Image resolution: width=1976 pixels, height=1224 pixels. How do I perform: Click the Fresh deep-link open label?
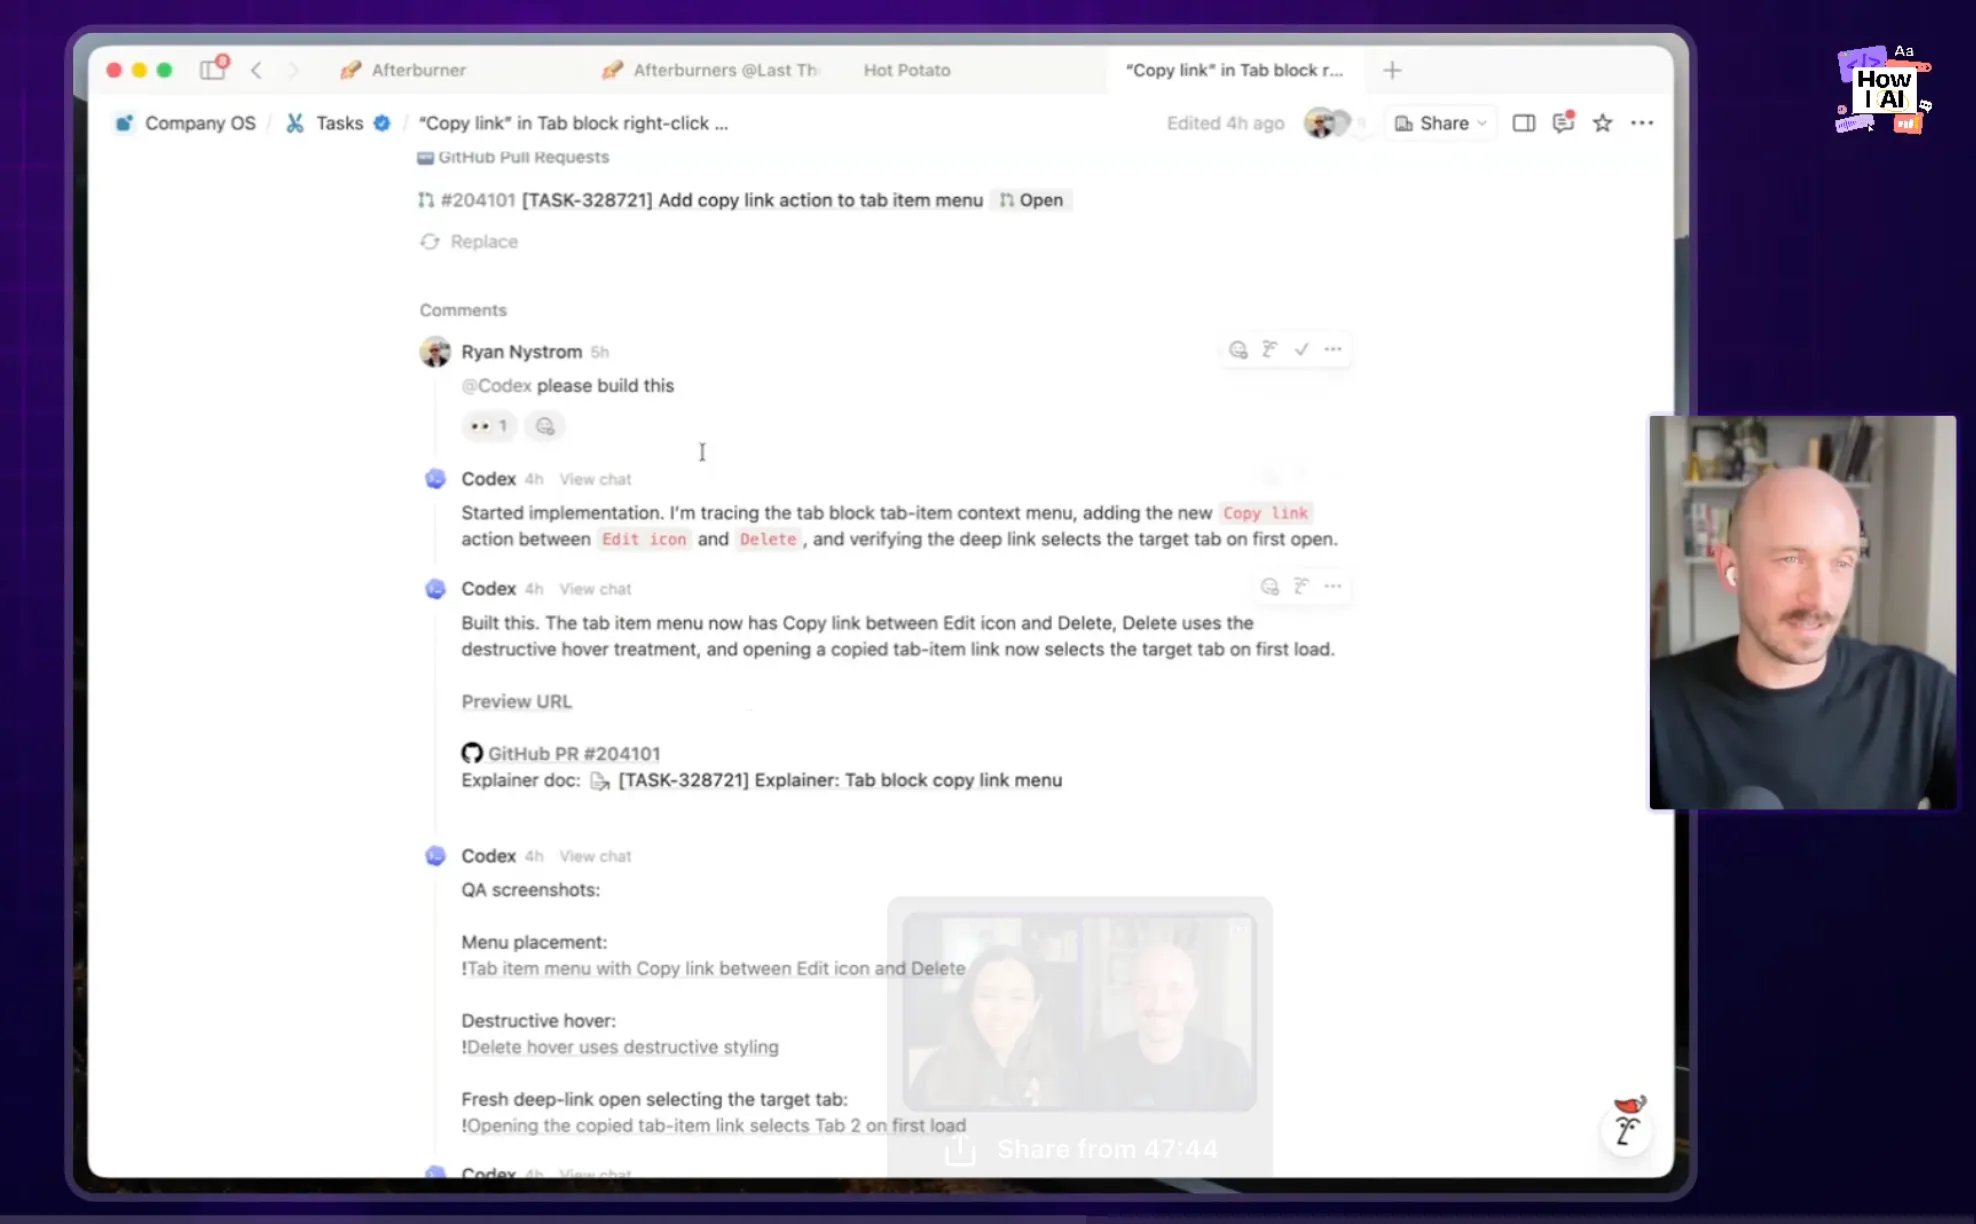(x=655, y=1099)
